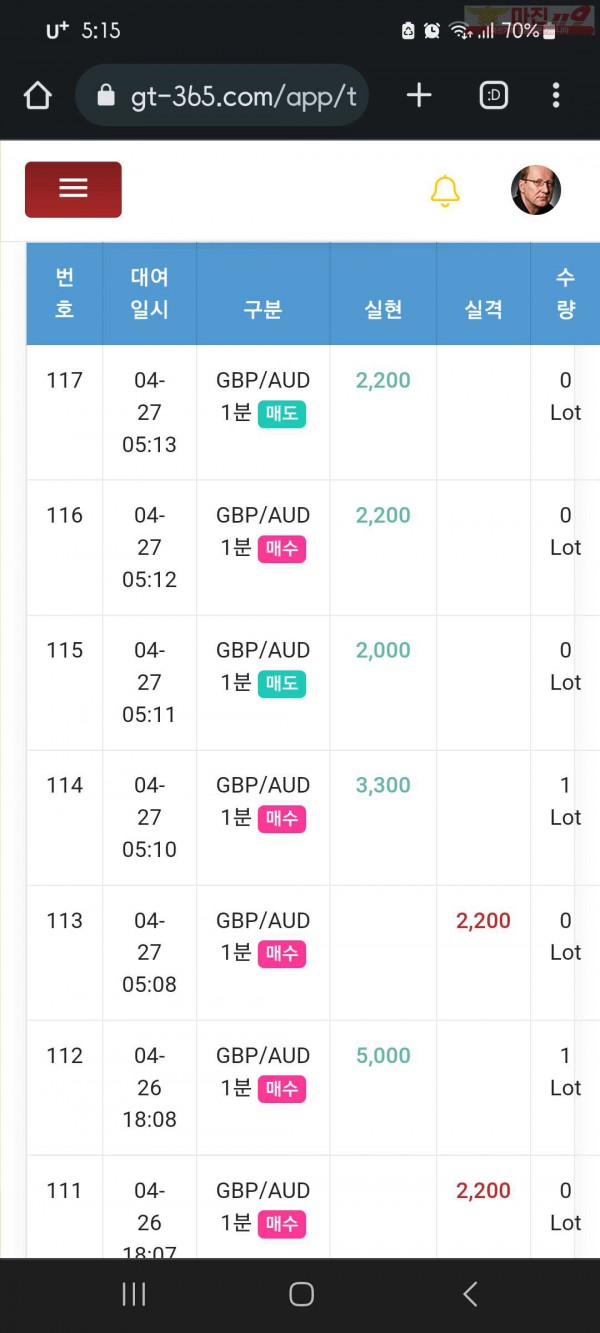Screen dimensions: 600x1333
Task: Open the browser three-dot menu
Action: [x=556, y=95]
